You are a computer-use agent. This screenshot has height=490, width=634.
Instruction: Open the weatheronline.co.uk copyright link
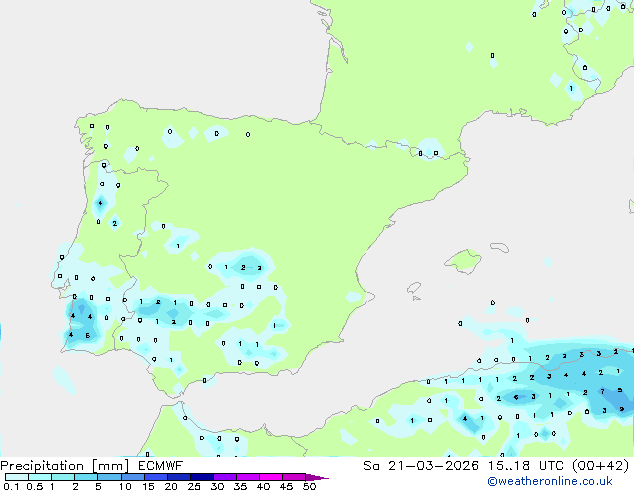pos(549,481)
